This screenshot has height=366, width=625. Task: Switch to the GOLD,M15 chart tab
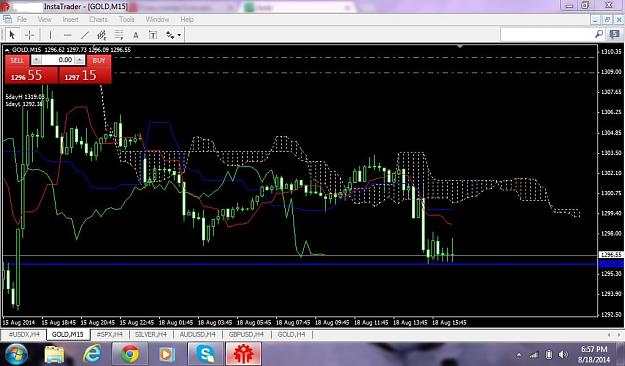(68, 335)
